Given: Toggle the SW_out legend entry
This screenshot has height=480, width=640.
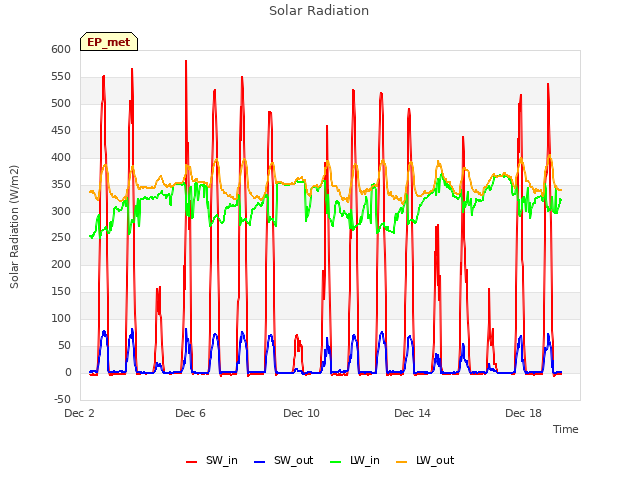Looking at the screenshot, I should pyautogui.click(x=283, y=460).
